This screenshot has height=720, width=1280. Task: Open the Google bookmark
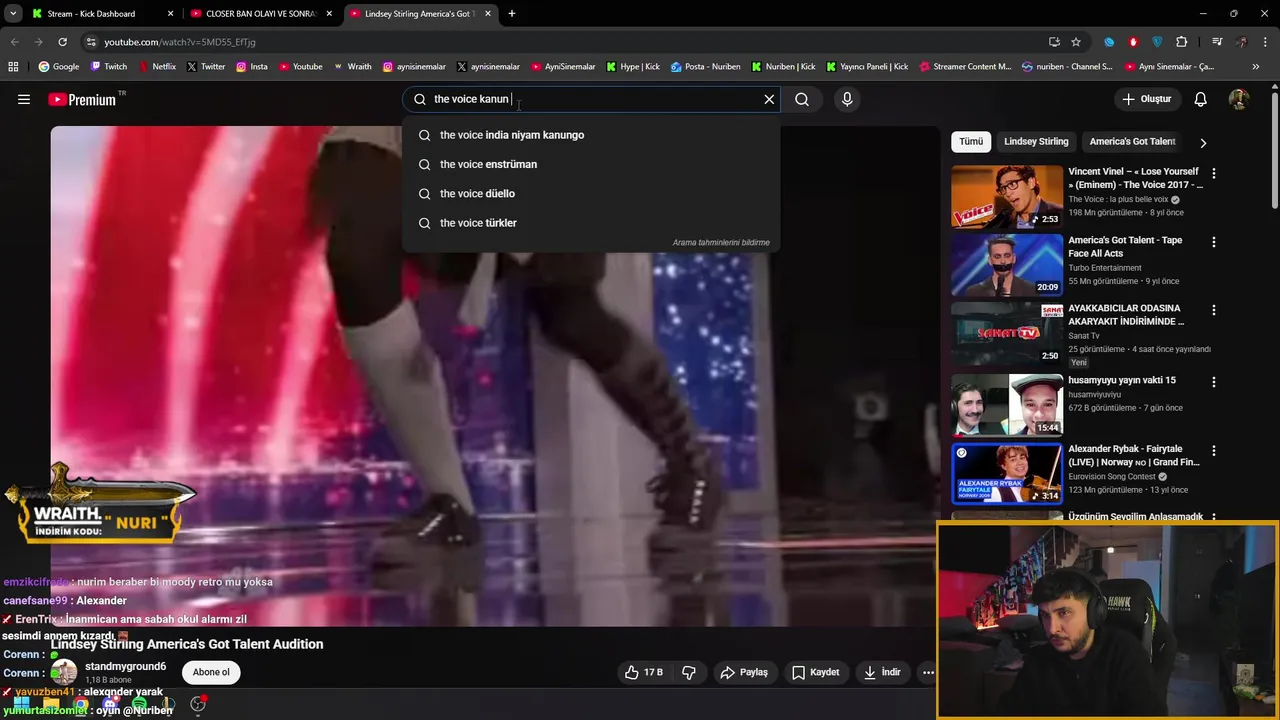[x=59, y=67]
